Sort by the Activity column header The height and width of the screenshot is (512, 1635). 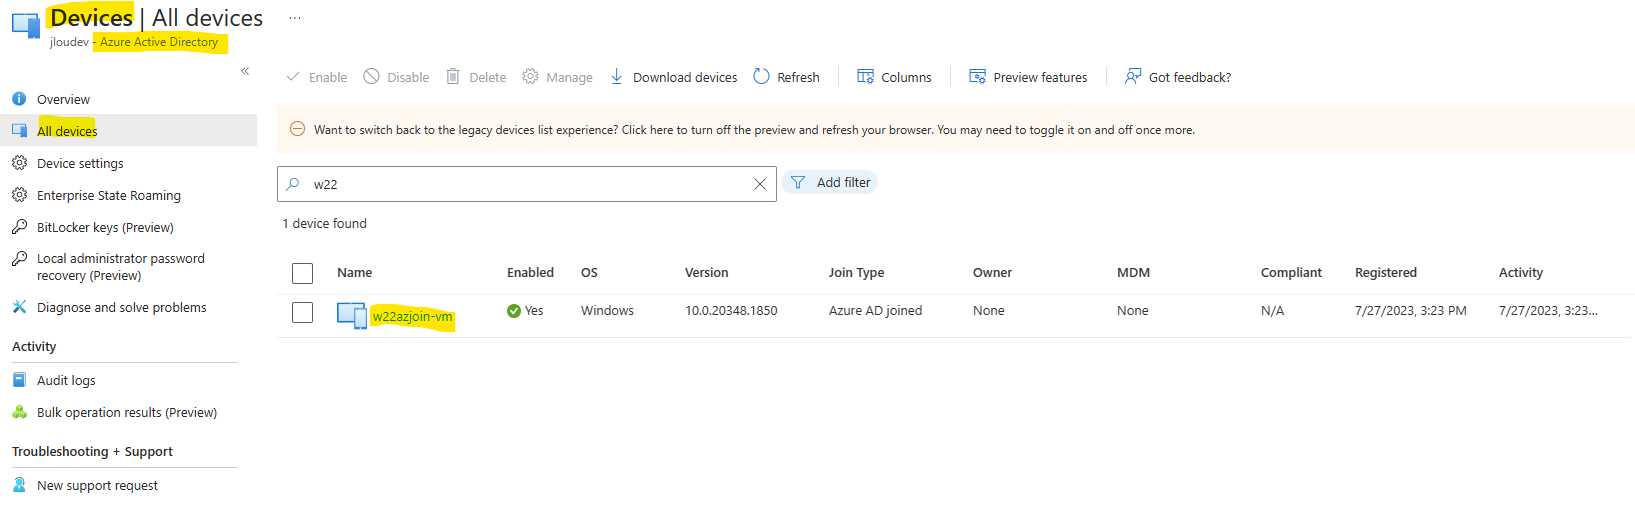[x=1521, y=272]
